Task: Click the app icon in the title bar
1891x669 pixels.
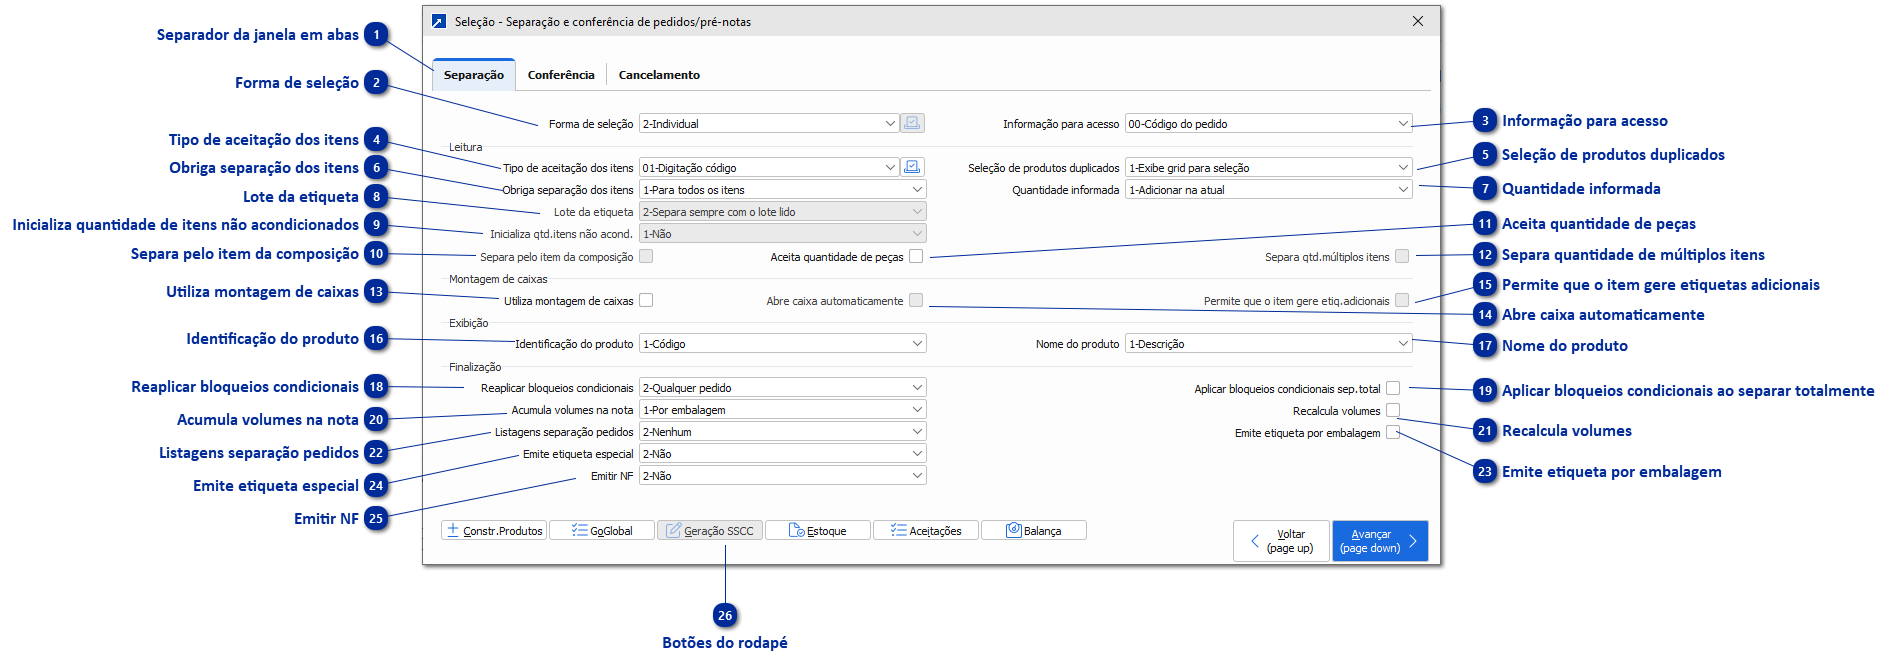Action: [x=439, y=21]
